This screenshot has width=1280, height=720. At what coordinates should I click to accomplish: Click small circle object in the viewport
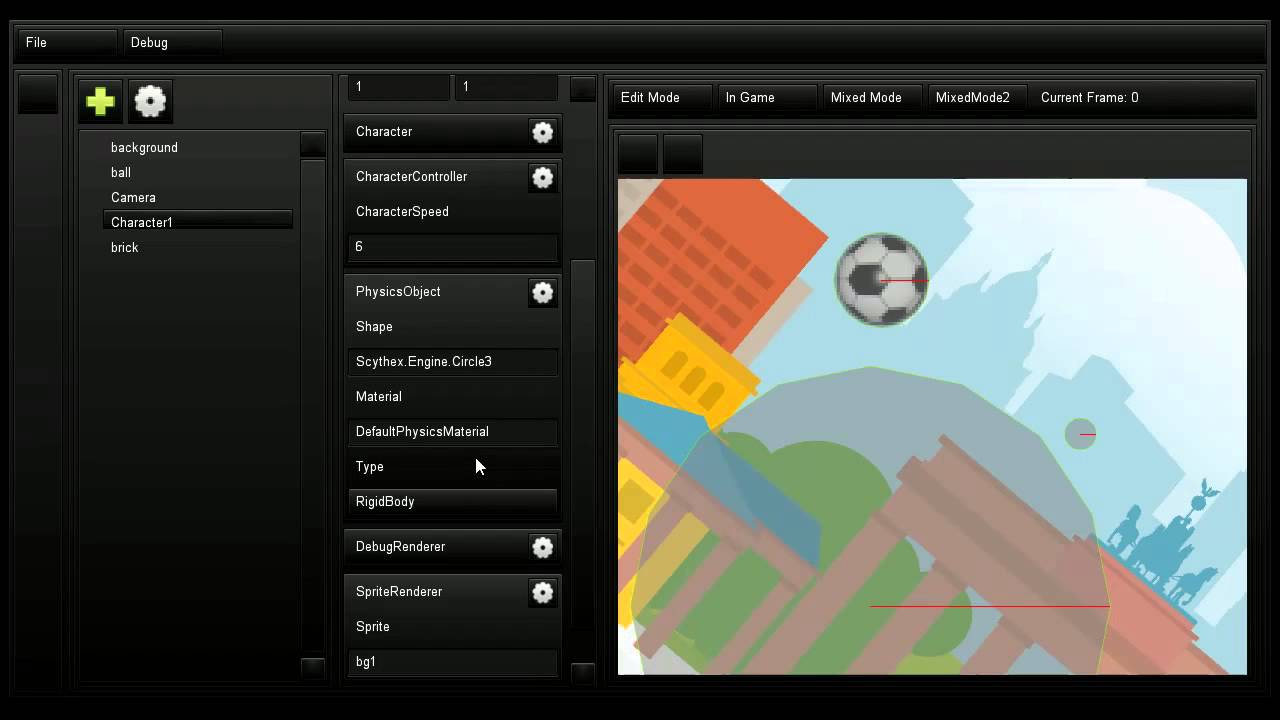(x=1080, y=434)
